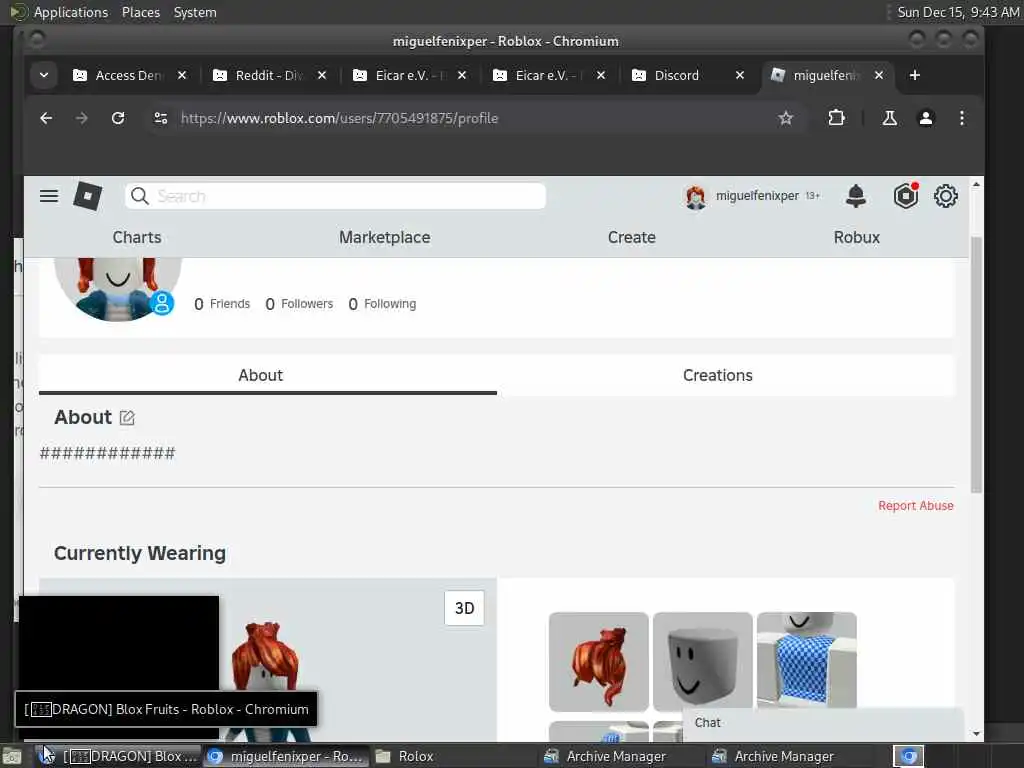Open the Roblox hamburger navigation menu
This screenshot has width=1024, height=768.
(49, 196)
